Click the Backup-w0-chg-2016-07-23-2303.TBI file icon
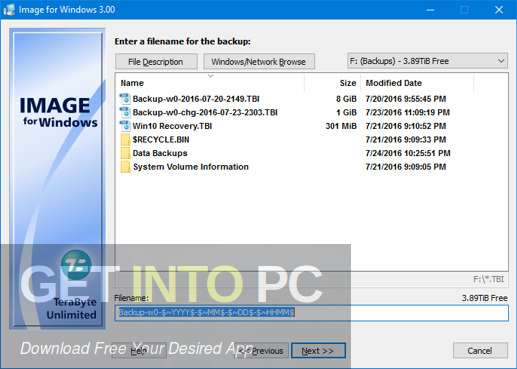This screenshot has width=517, height=369. click(x=125, y=112)
